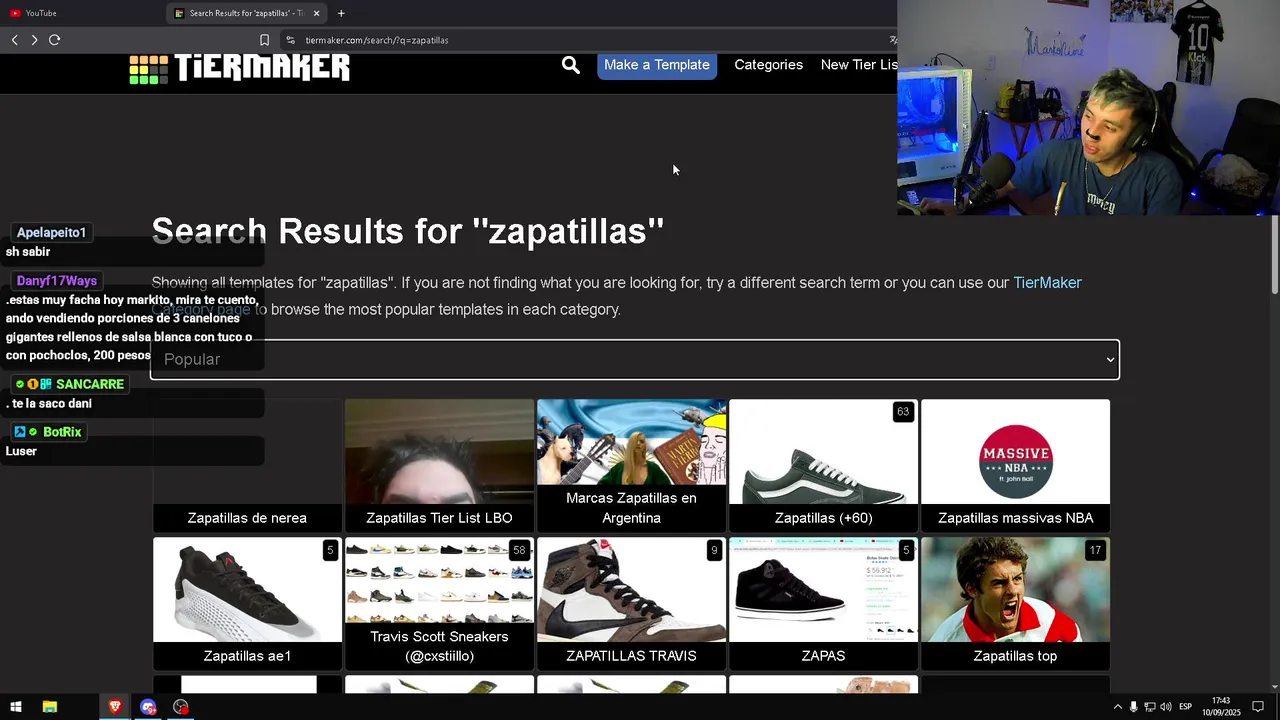
Task: Click the Danyf17Ways chat username
Action: pos(57,281)
